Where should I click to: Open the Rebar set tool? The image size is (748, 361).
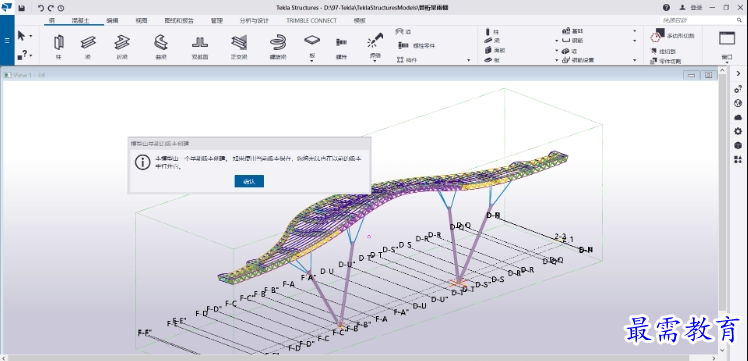[x=578, y=60]
